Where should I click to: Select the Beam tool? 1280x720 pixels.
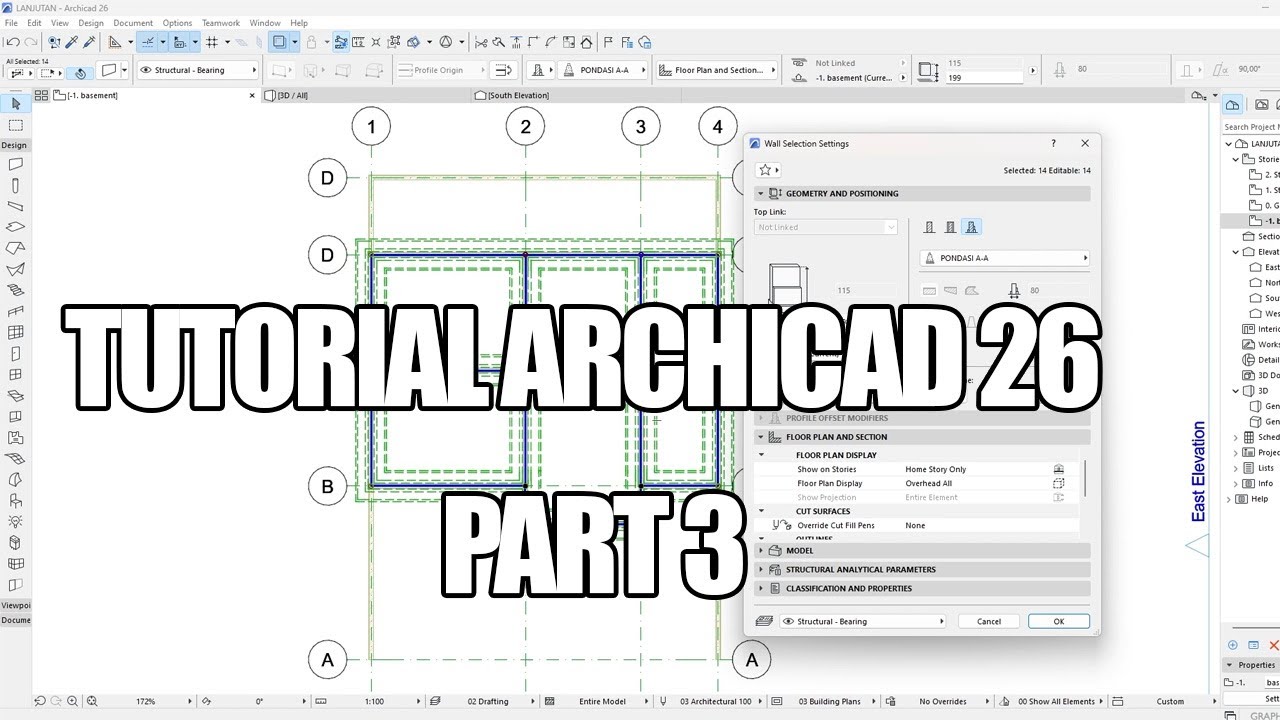click(x=15, y=206)
